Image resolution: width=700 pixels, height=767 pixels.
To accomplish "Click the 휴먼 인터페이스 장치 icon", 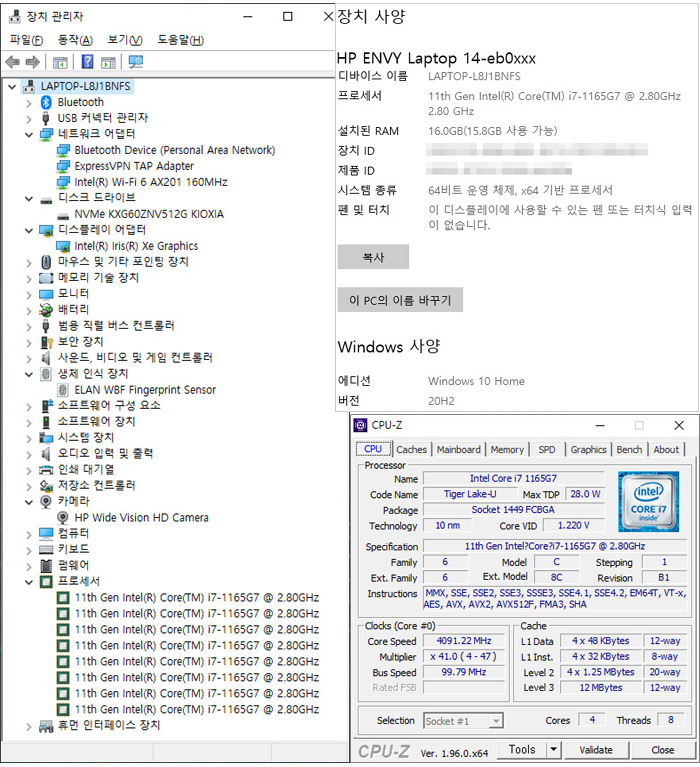I will click(x=46, y=726).
